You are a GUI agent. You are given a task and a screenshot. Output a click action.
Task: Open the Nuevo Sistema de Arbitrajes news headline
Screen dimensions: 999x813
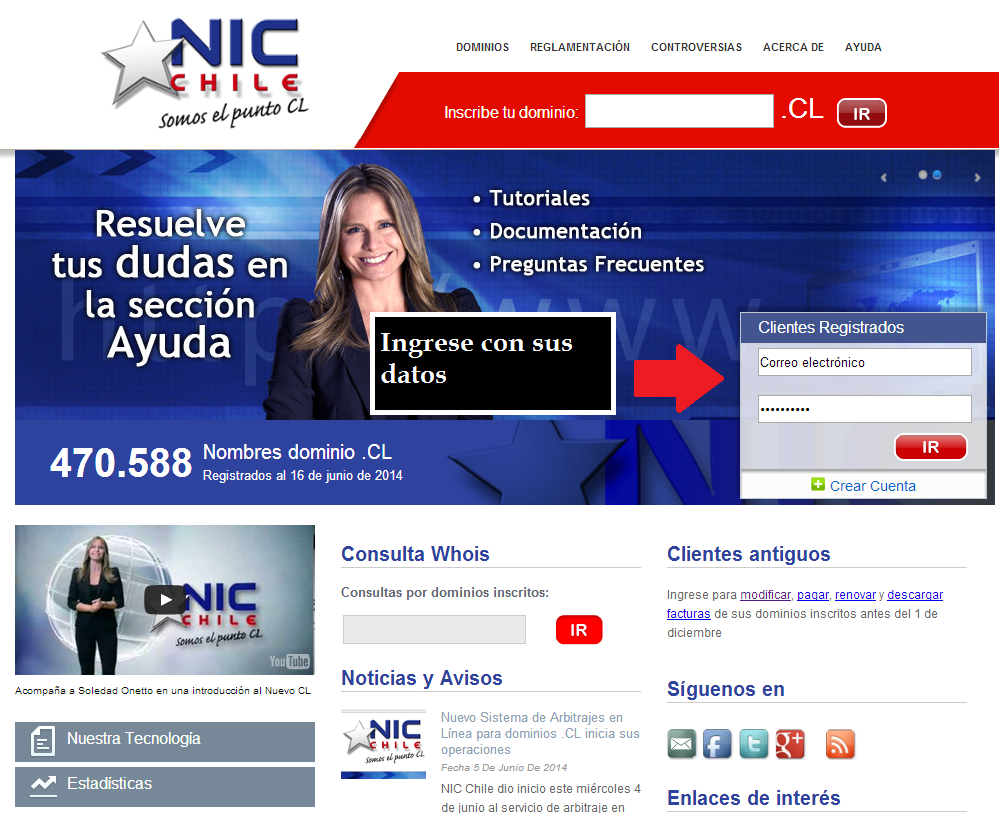pos(540,733)
